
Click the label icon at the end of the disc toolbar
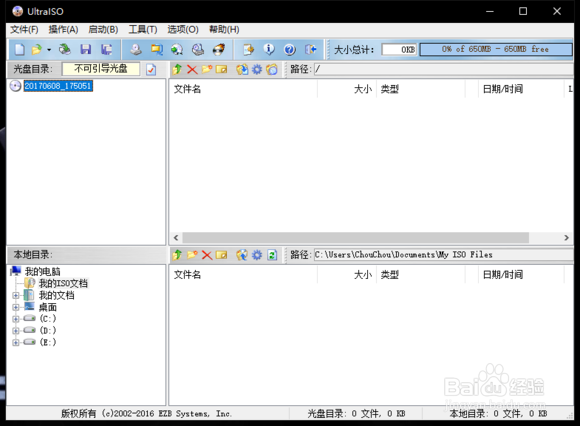coord(272,69)
